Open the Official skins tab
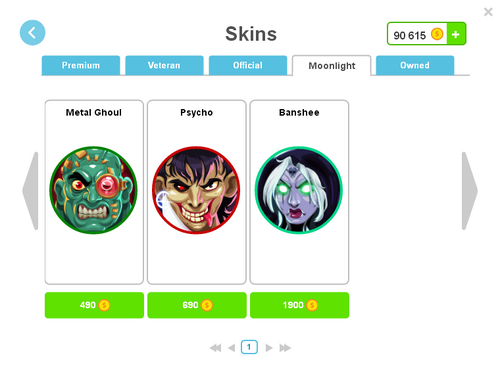 pos(248,65)
